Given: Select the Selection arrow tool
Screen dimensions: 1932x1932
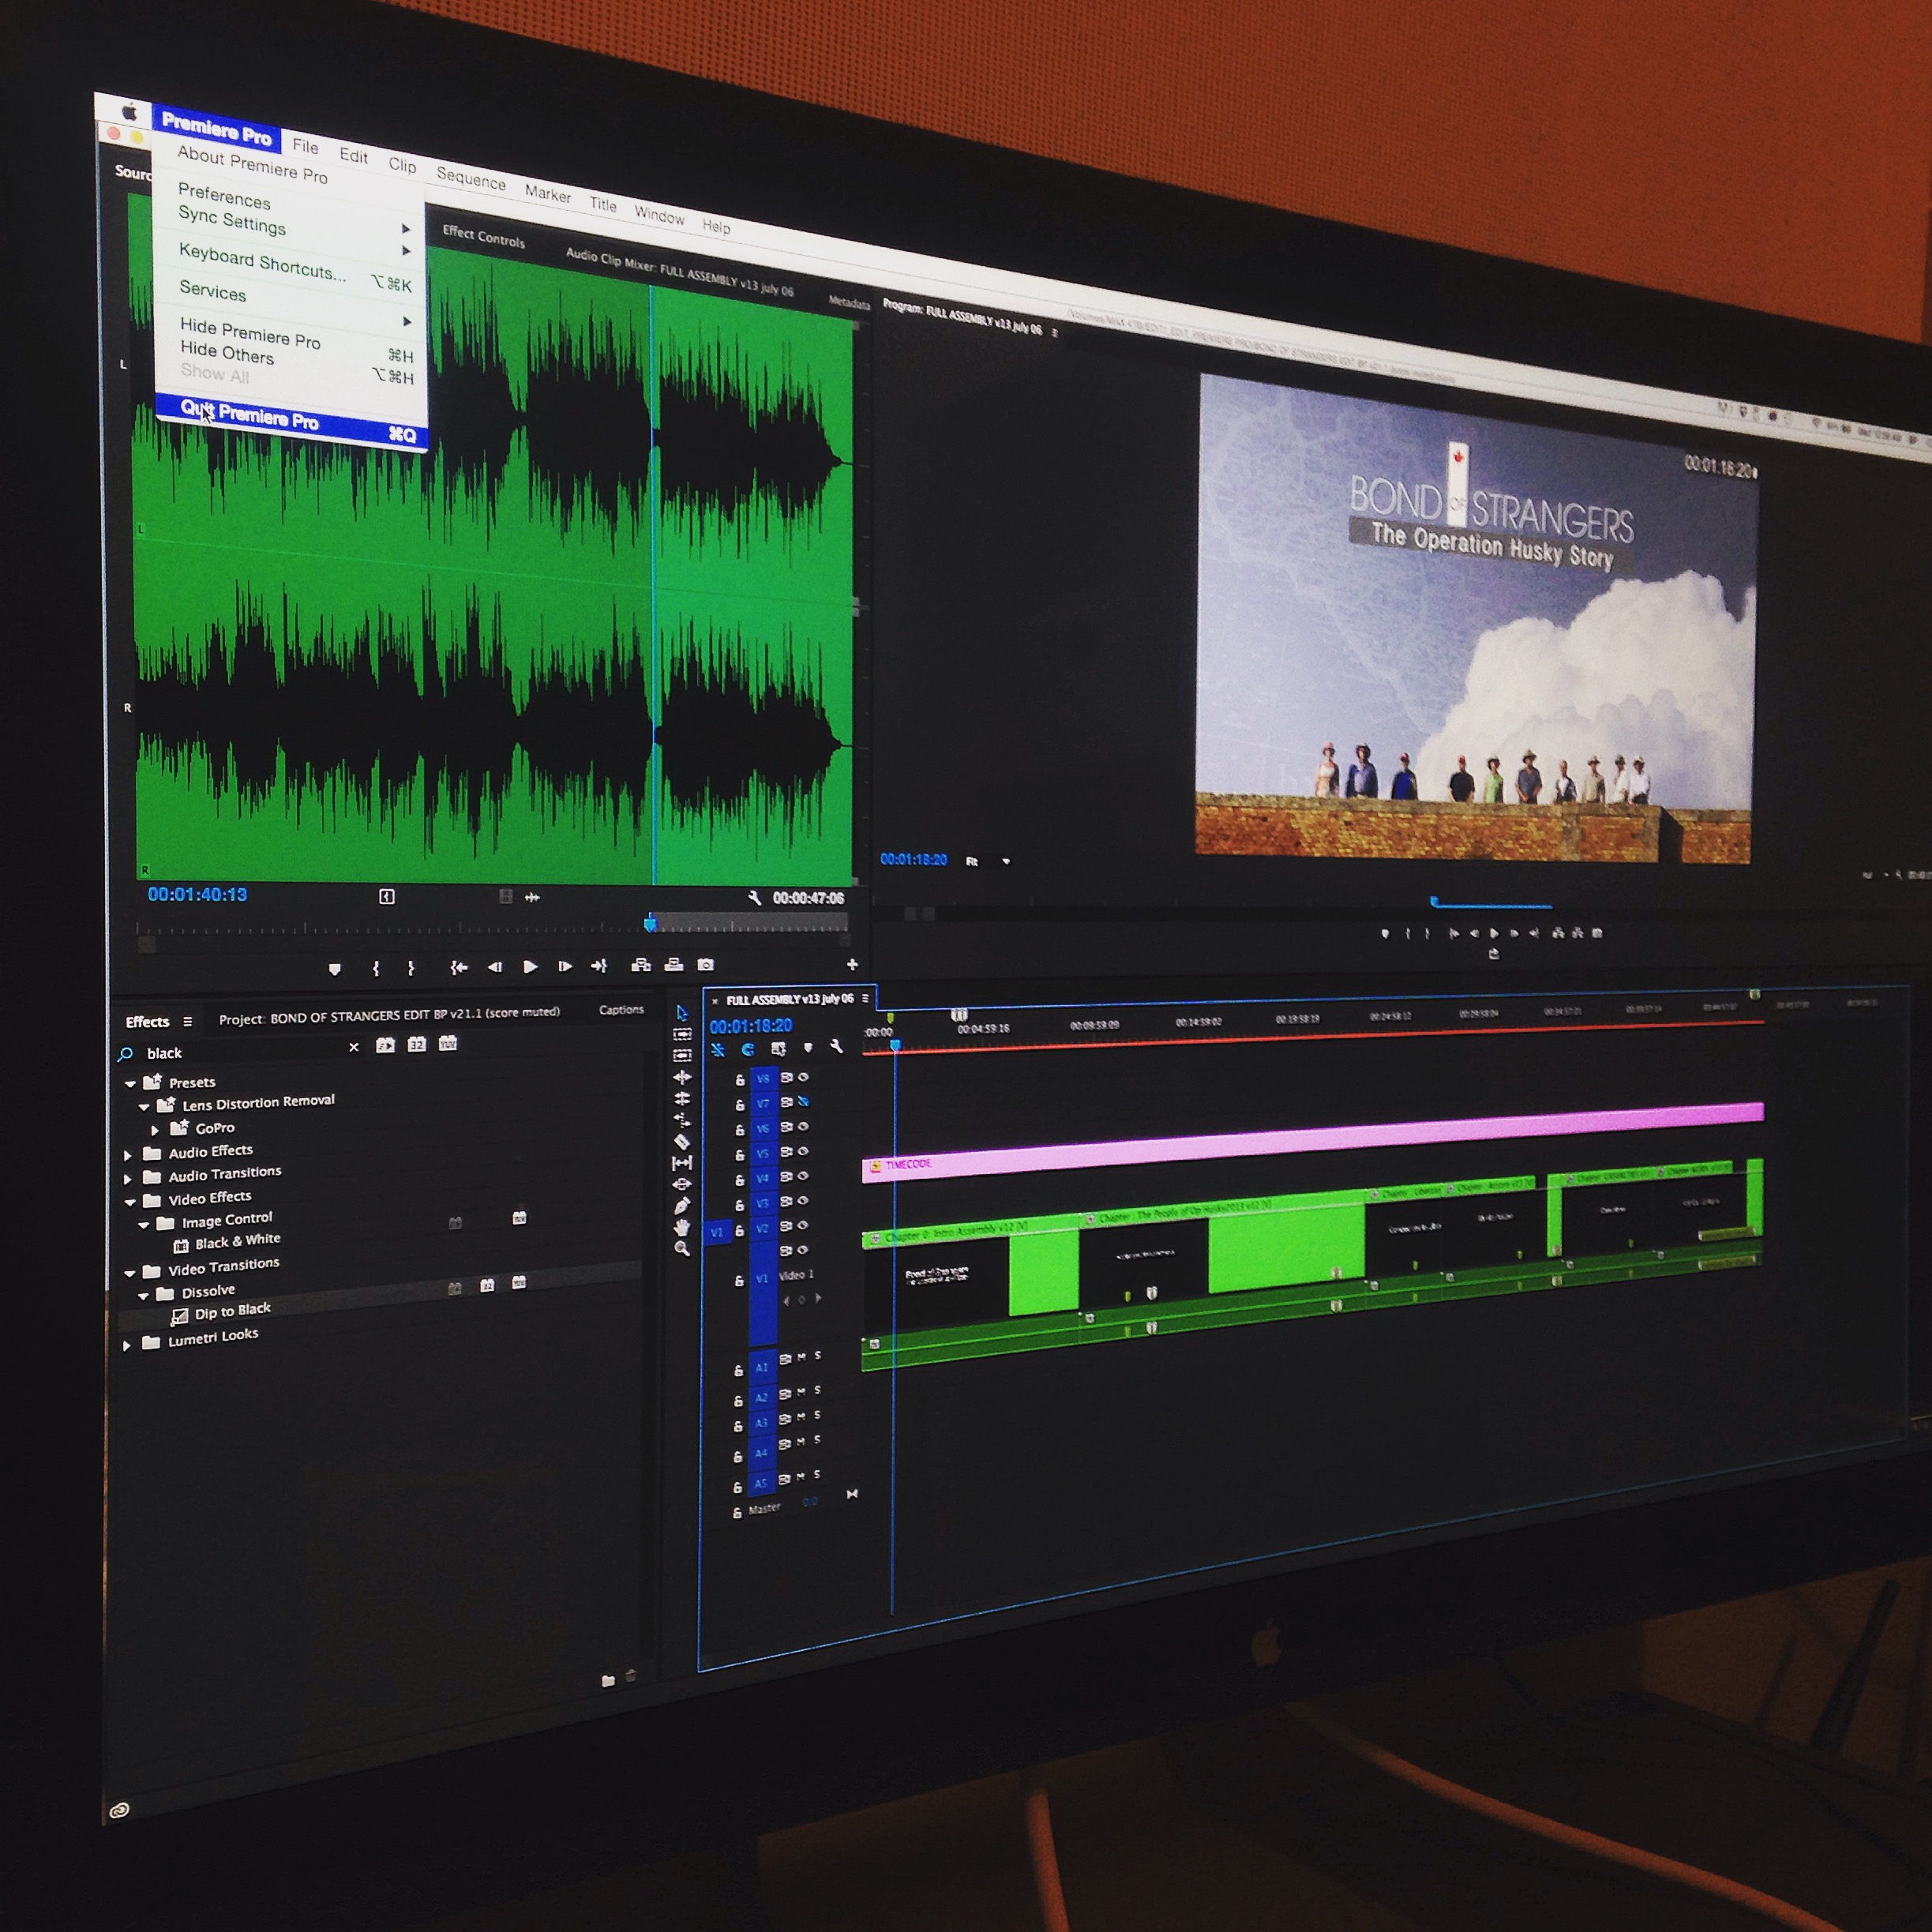Looking at the screenshot, I should (682, 1013).
